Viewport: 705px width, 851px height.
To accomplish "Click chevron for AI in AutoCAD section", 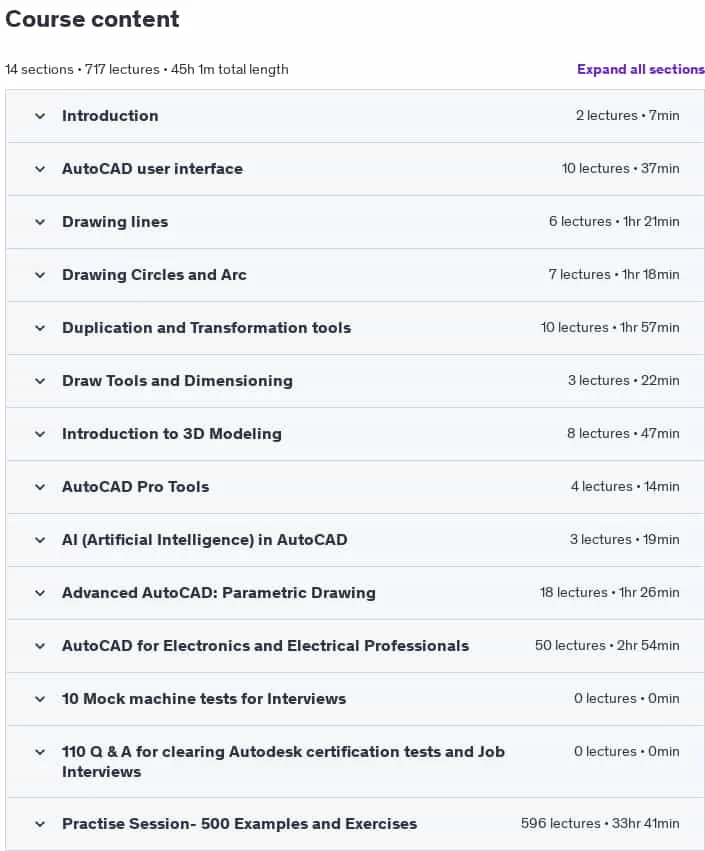I will point(40,540).
